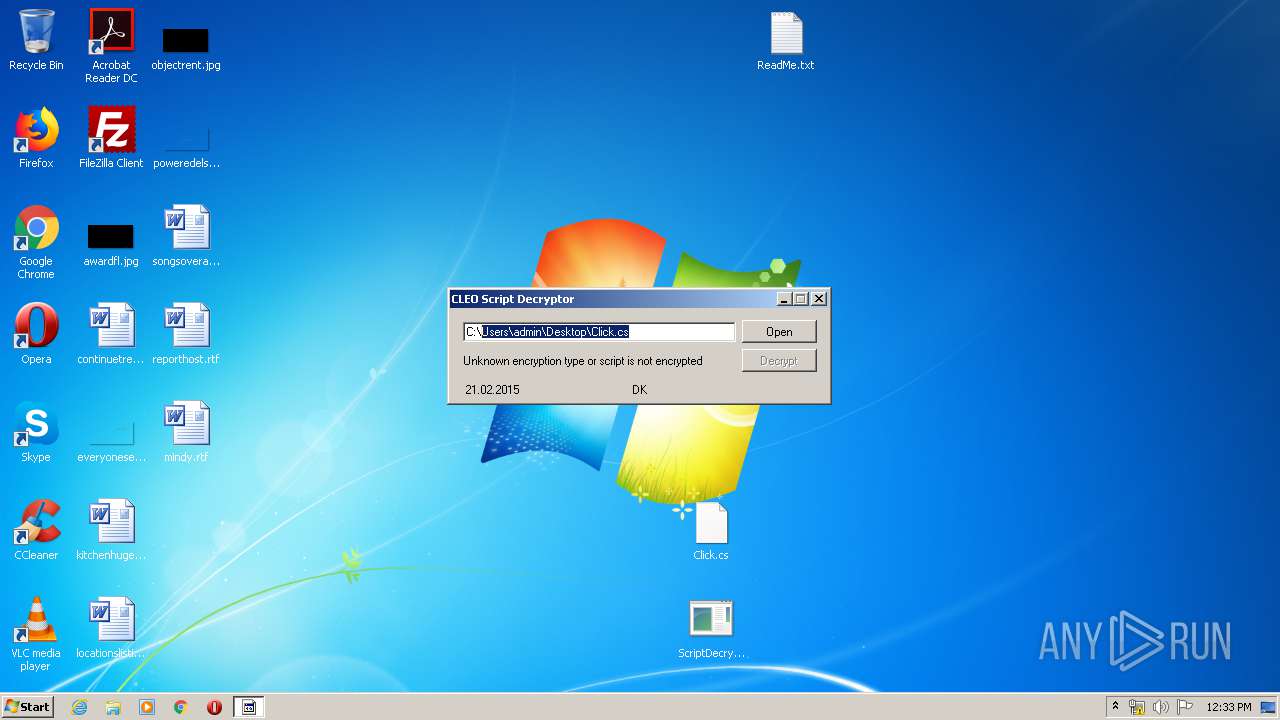Viewport: 1280px width, 720px height.
Task: Select mindy.rtf document icon
Action: [x=186, y=432]
